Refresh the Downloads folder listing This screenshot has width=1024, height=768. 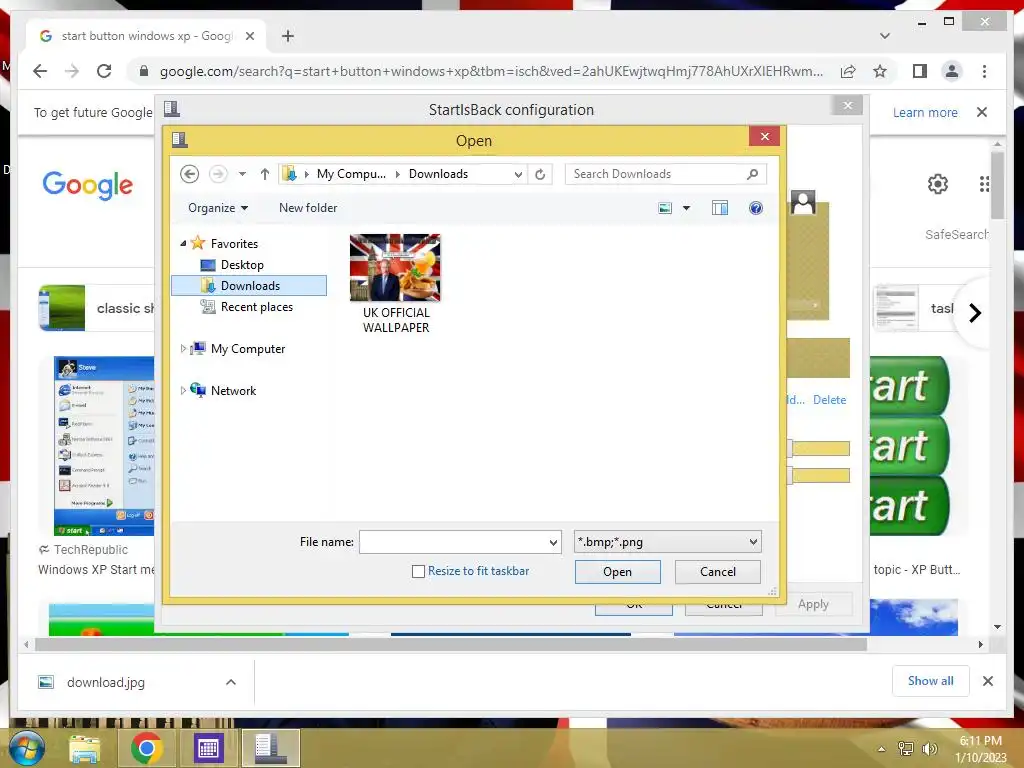[540, 174]
